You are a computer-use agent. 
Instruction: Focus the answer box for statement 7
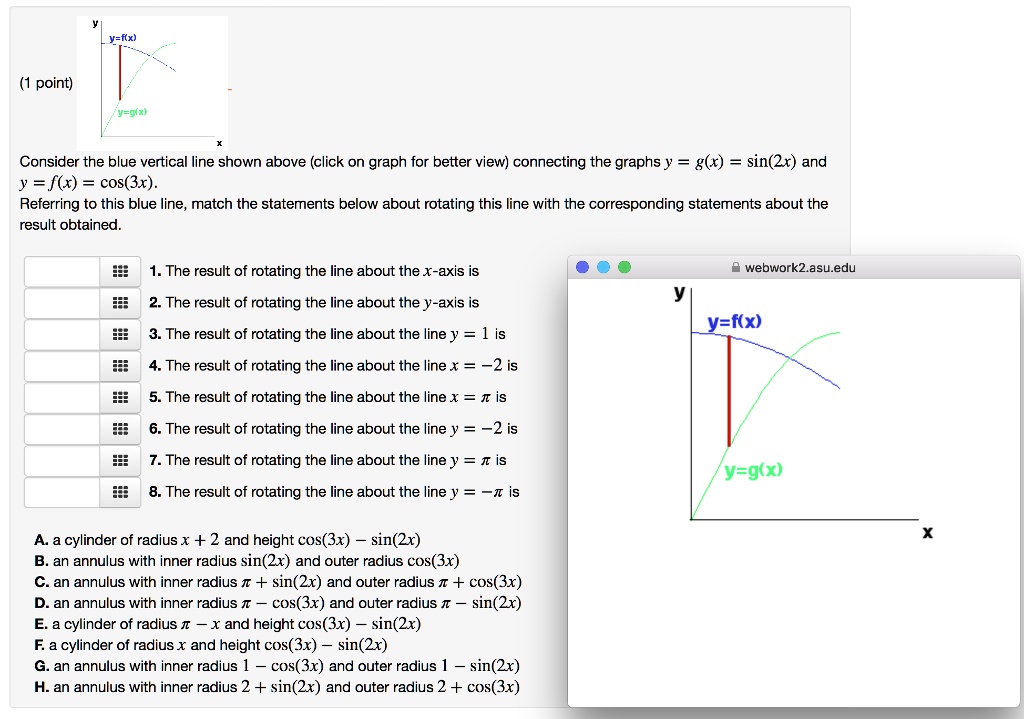pos(62,460)
